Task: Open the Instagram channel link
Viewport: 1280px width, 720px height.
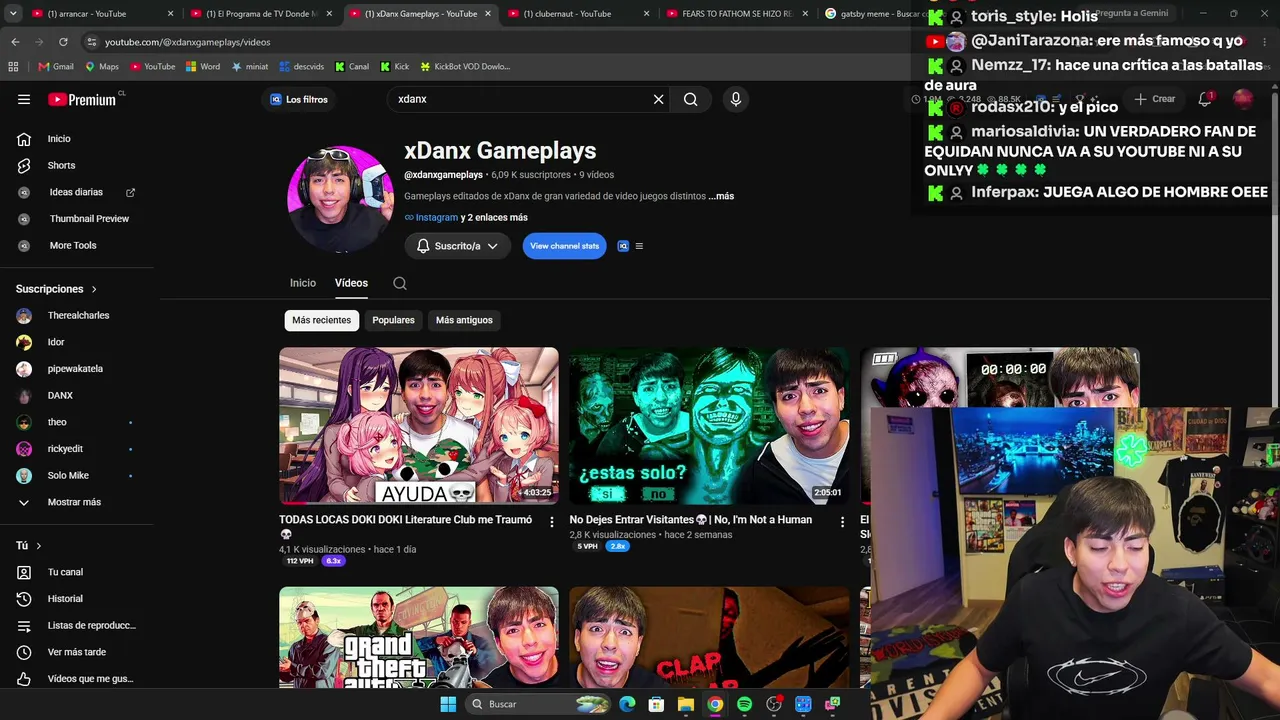Action: (x=431, y=217)
